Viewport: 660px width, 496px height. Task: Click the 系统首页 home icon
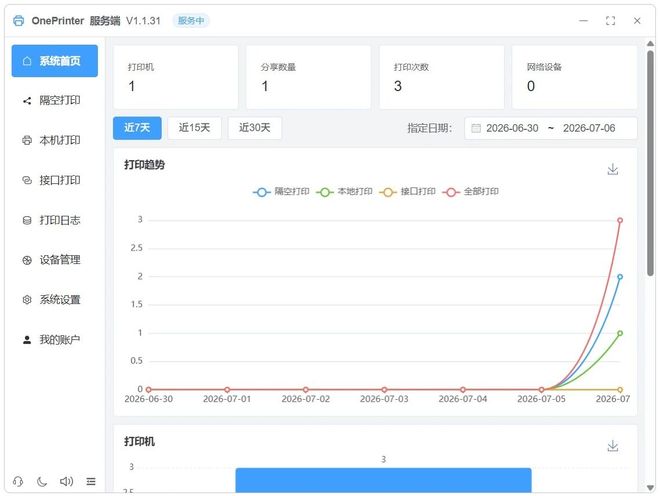click(x=27, y=61)
